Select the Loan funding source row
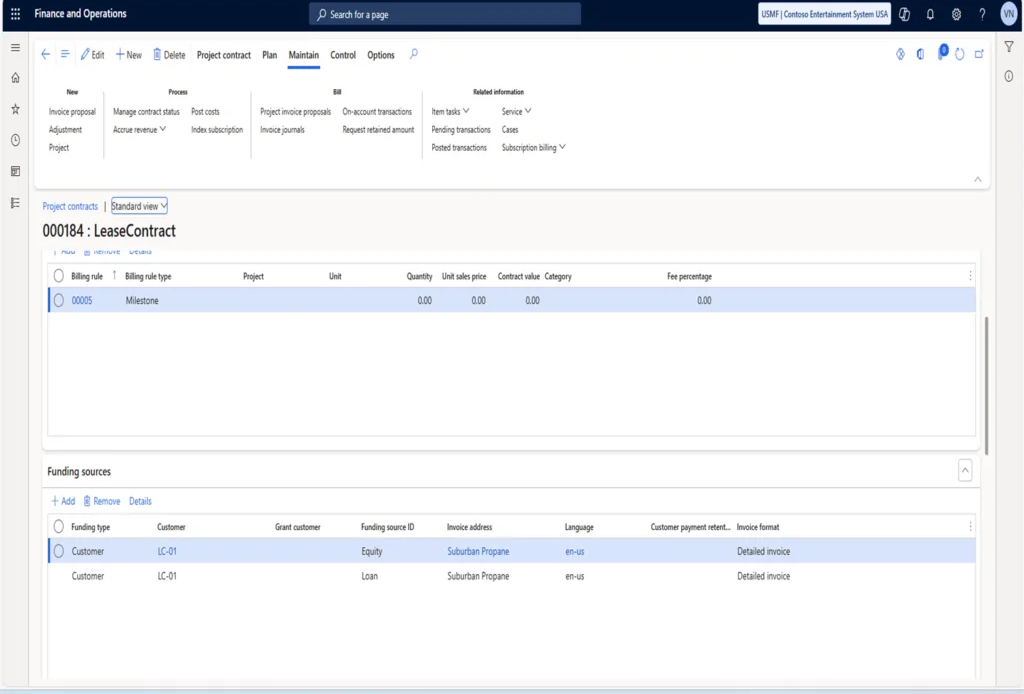This screenshot has width=1024, height=694. point(511,576)
